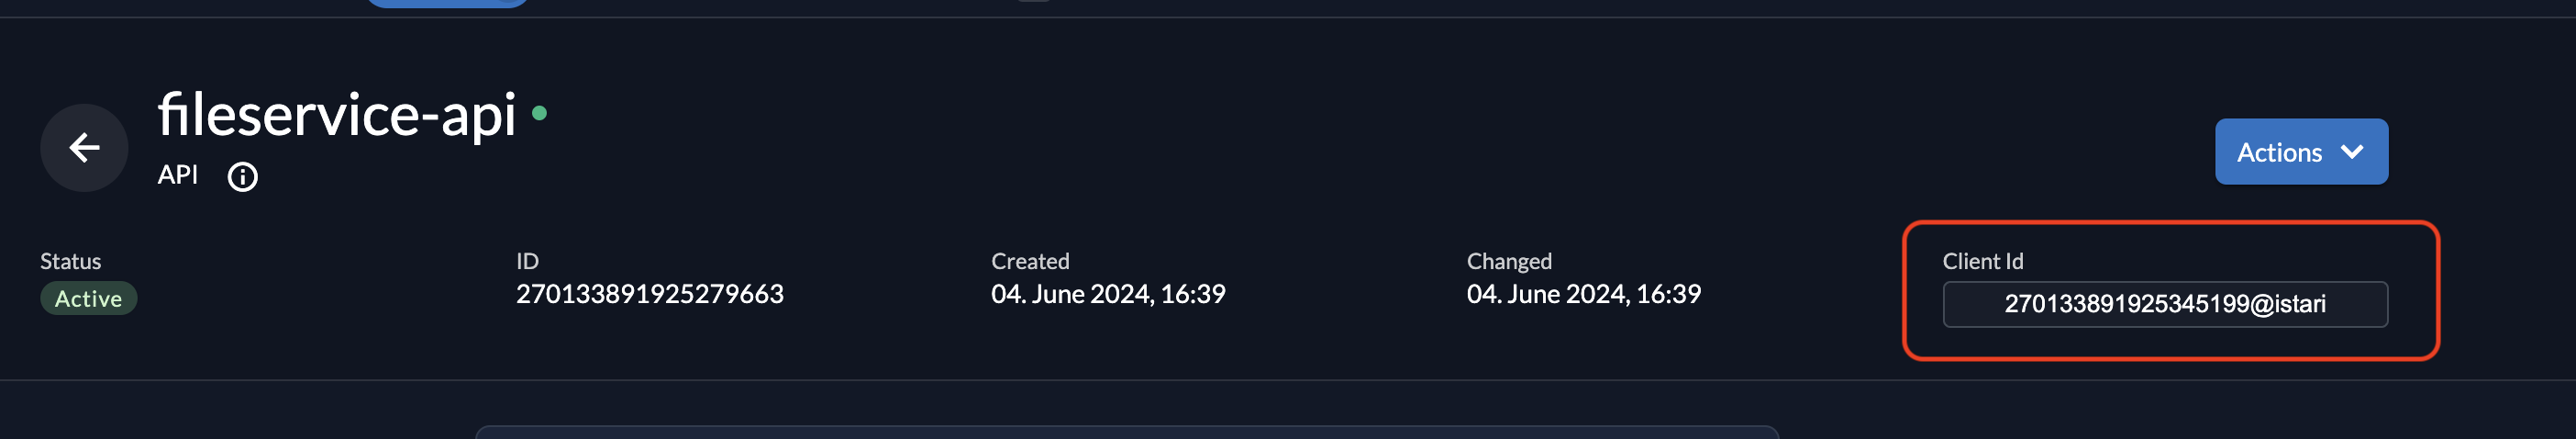Select the ID number 270133891925279663
Image resolution: width=2576 pixels, height=439 pixels.
(x=649, y=294)
